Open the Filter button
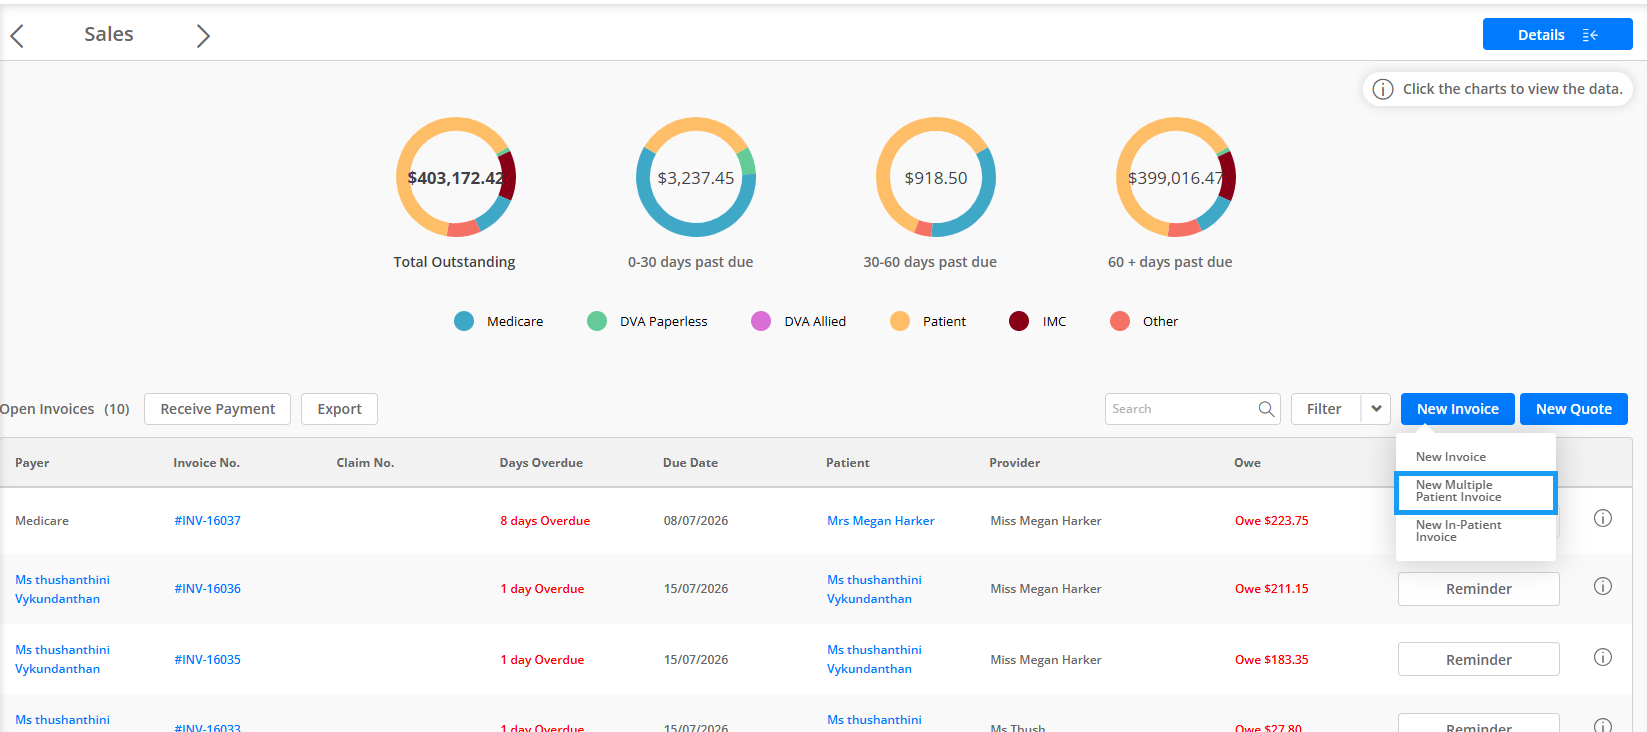Image resolution: width=1647 pixels, height=732 pixels. click(1325, 409)
